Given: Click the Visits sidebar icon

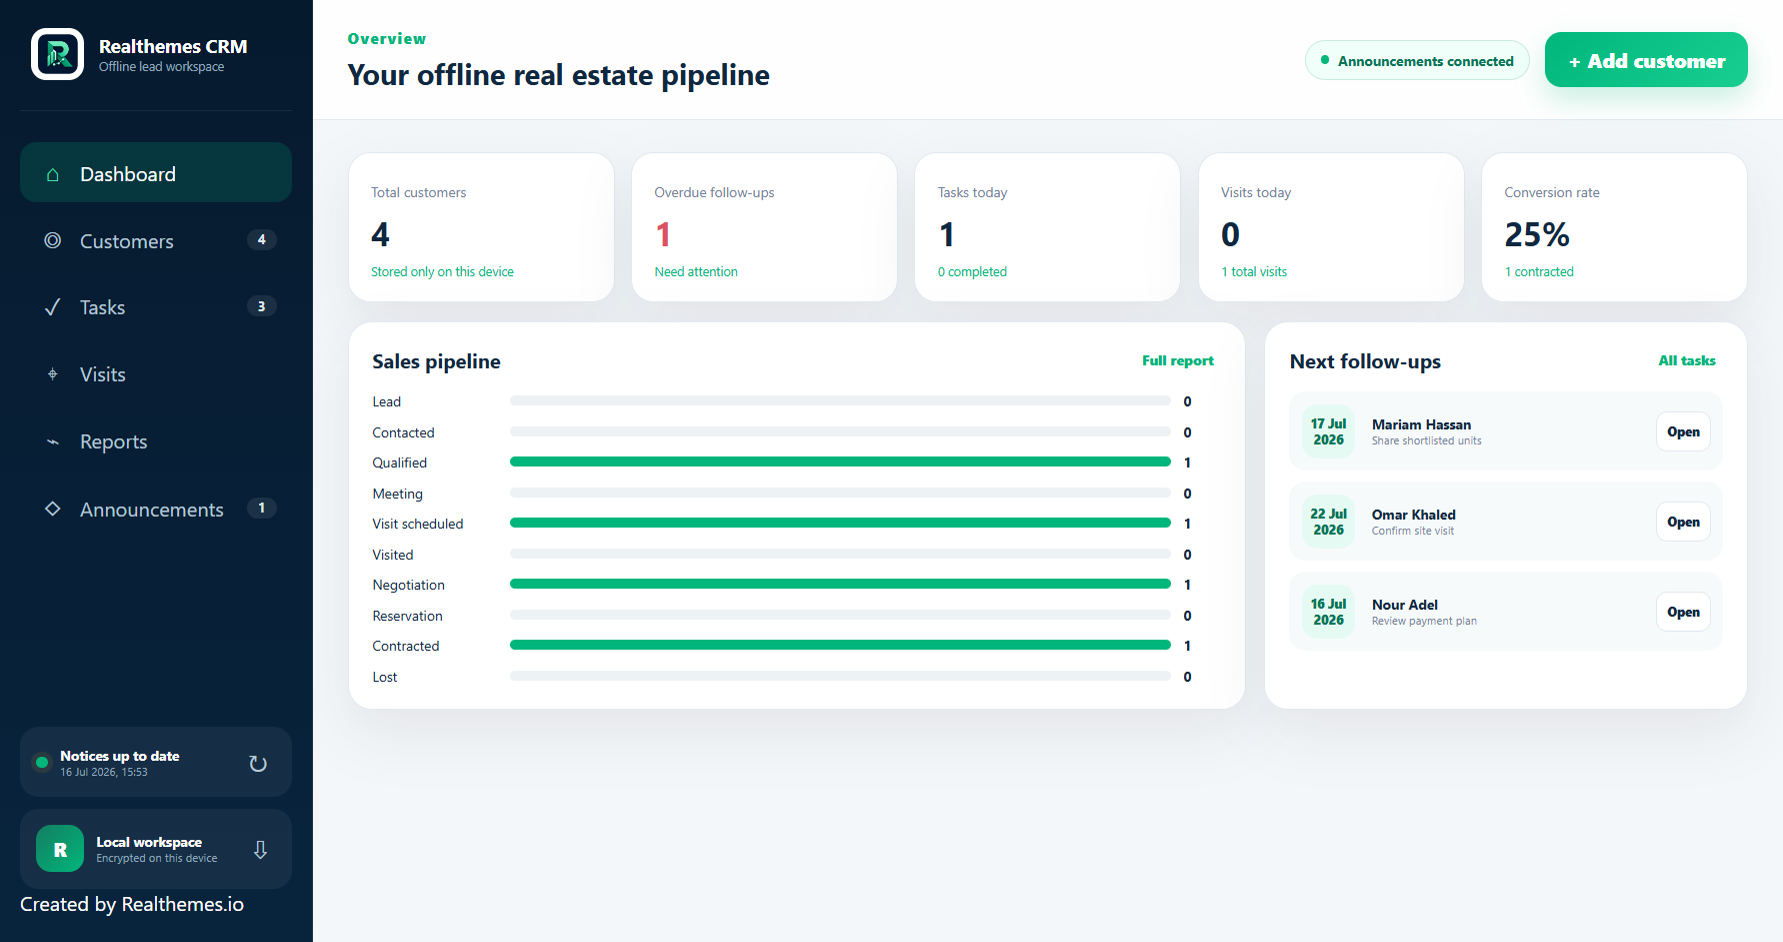Looking at the screenshot, I should click(53, 374).
